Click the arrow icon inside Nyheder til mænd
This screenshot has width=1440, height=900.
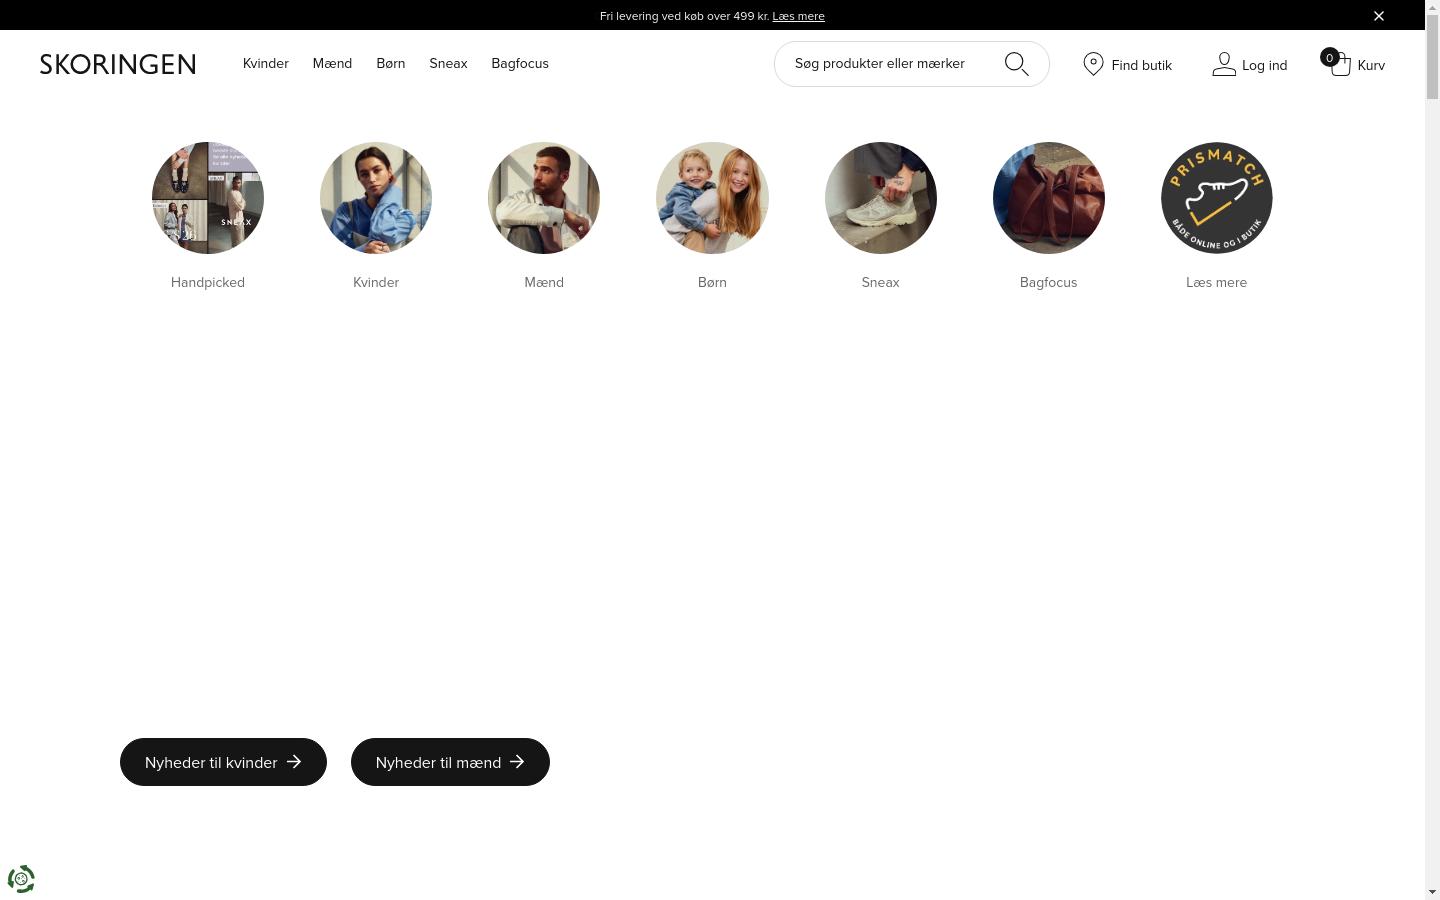pos(517,762)
